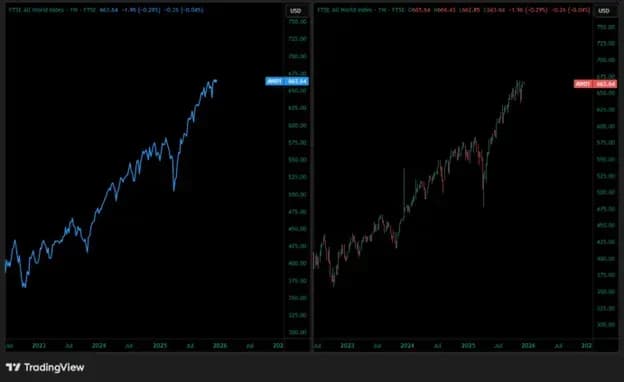Click the TradingView logo
The width and height of the screenshot is (624, 382).
point(45,367)
